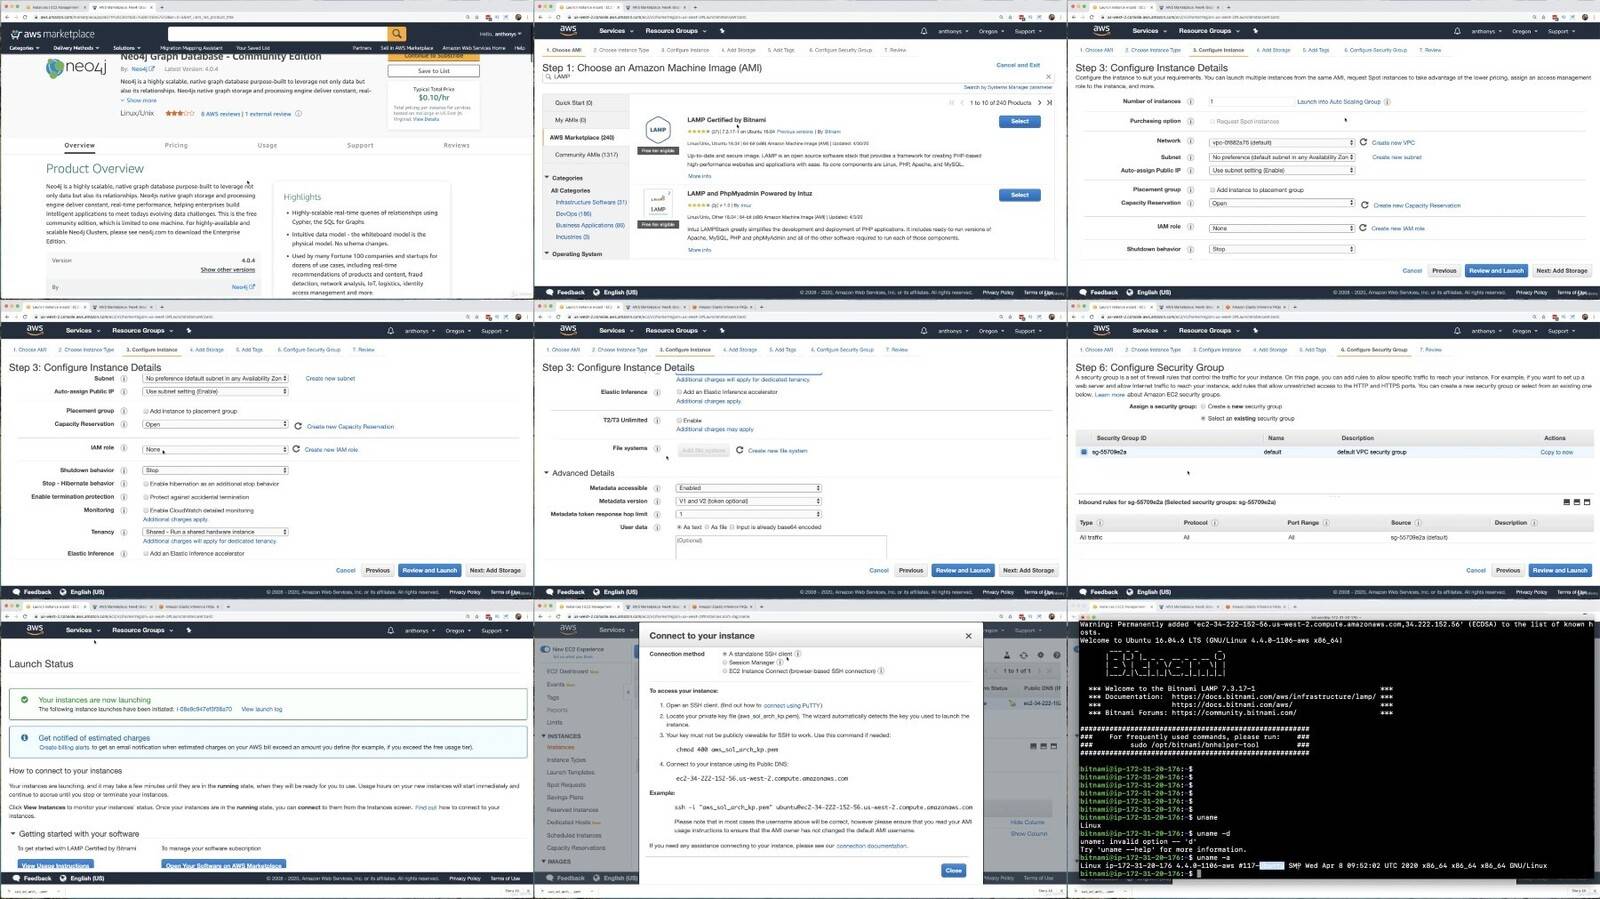Select EC2 Instance Connect browser-based SSH option
This screenshot has height=899, width=1600.
click(x=725, y=671)
